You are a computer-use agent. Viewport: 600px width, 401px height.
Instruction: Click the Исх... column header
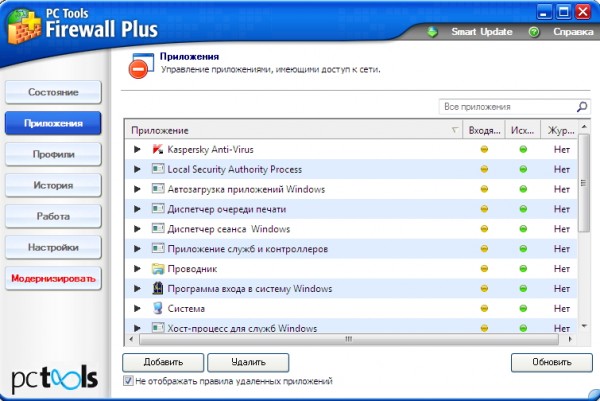523,130
